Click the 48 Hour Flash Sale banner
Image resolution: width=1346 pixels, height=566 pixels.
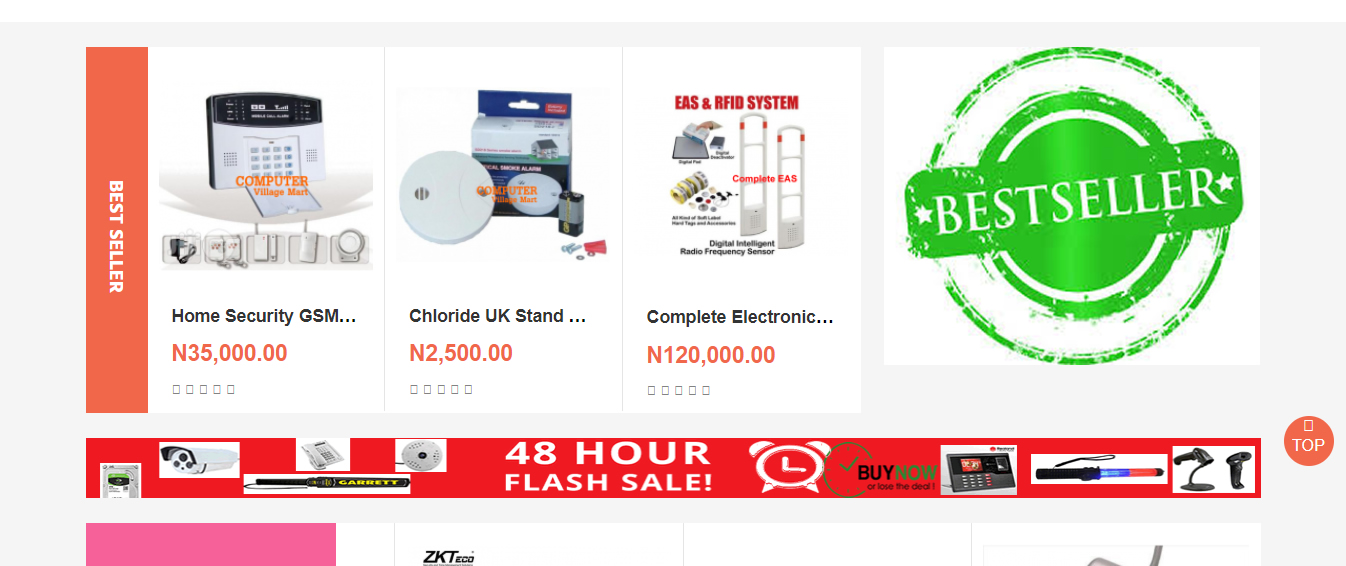click(673, 468)
